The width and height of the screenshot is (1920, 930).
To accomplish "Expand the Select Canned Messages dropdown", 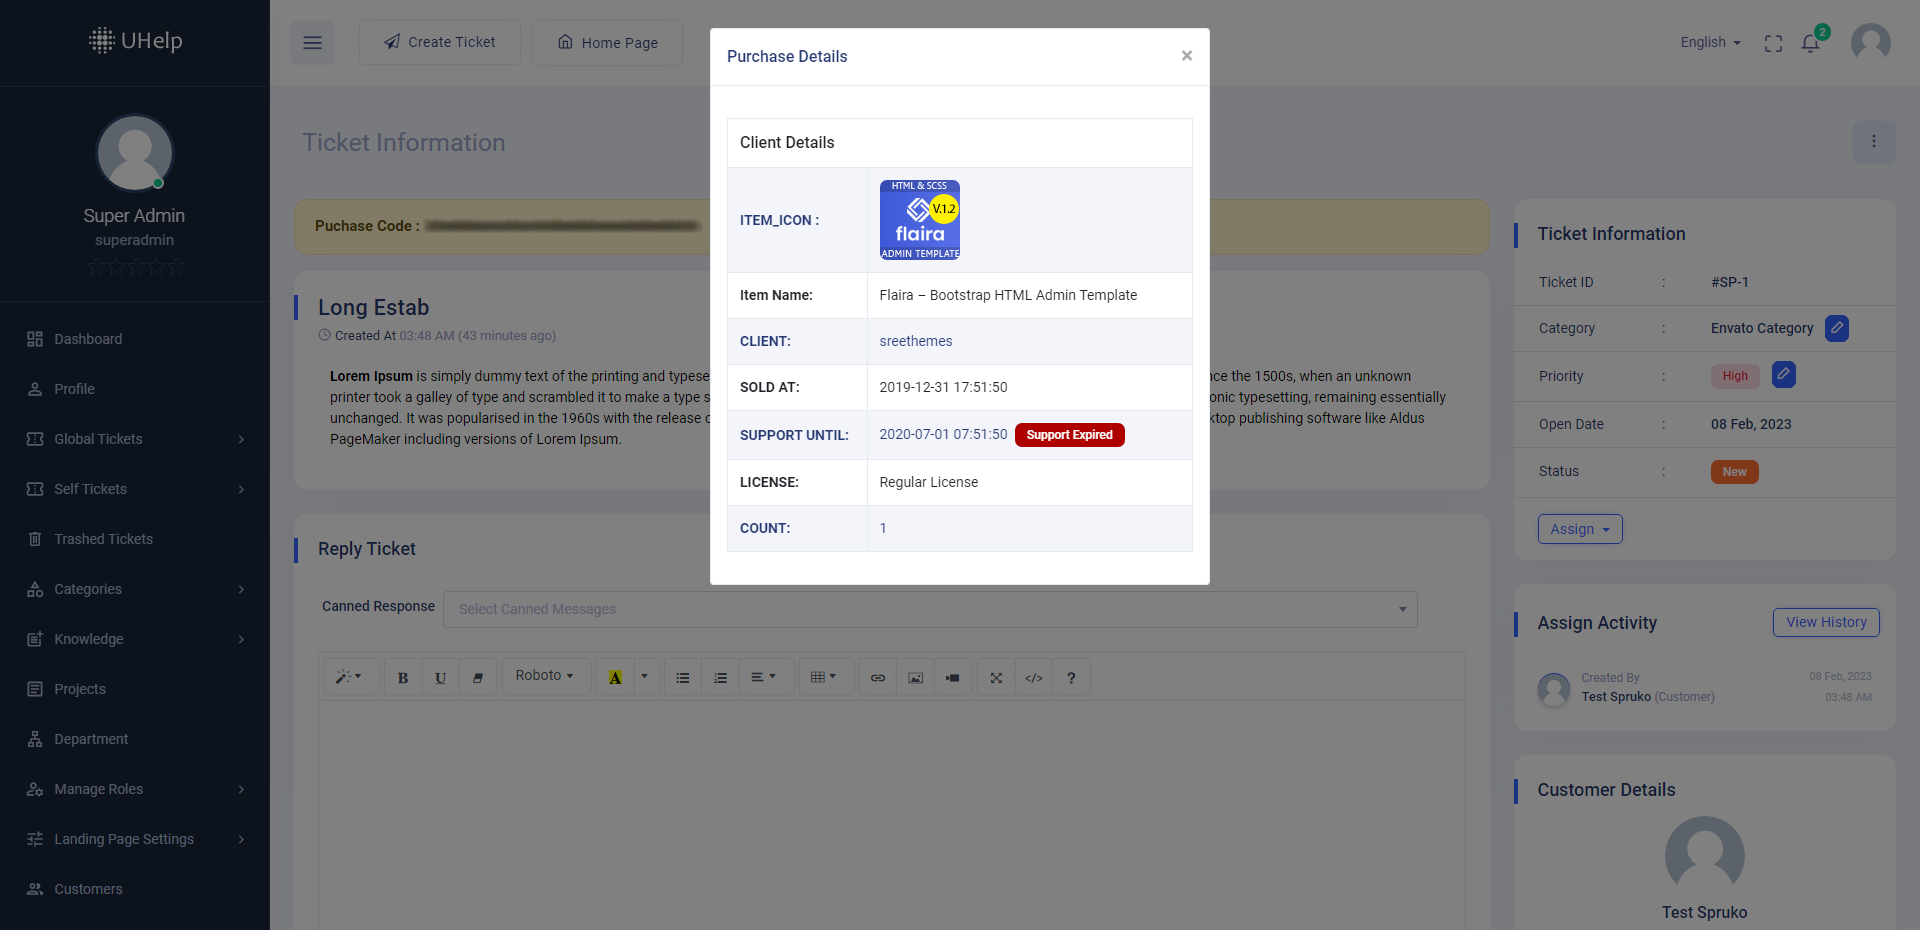I will tap(930, 609).
